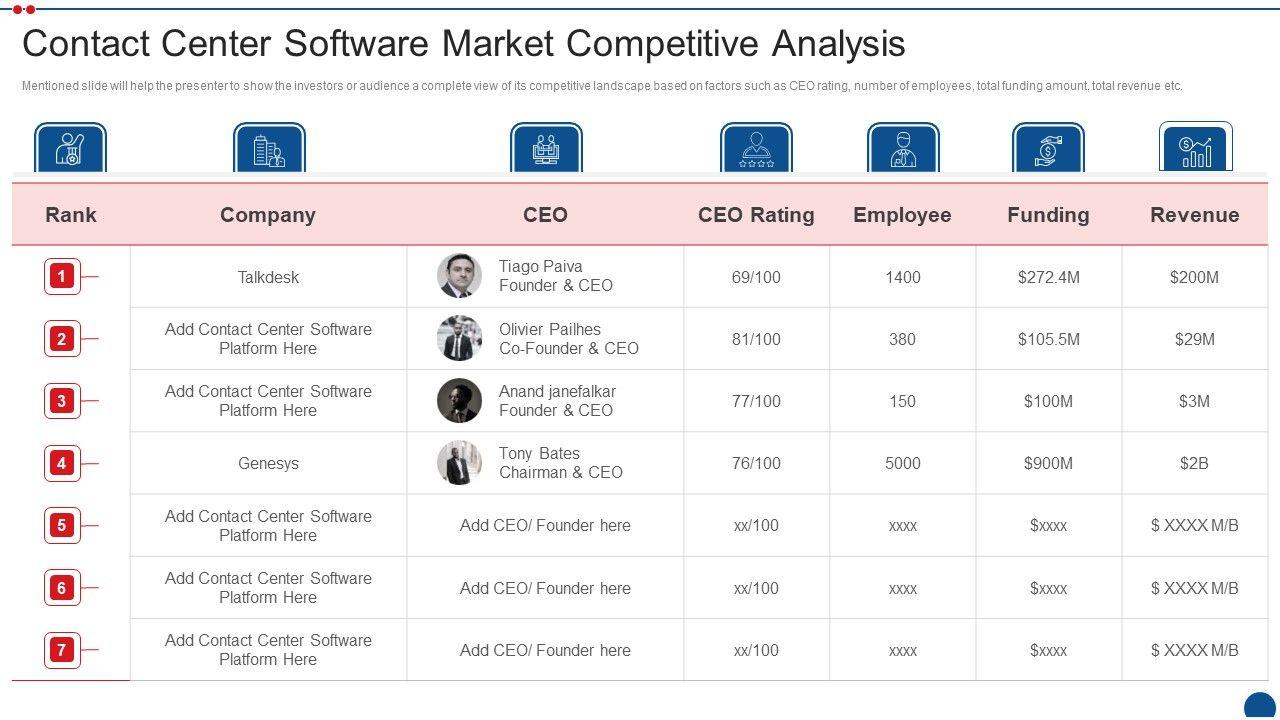The height and width of the screenshot is (720, 1280).
Task: Select the CEO team icon above CEO column
Action: pos(546,148)
